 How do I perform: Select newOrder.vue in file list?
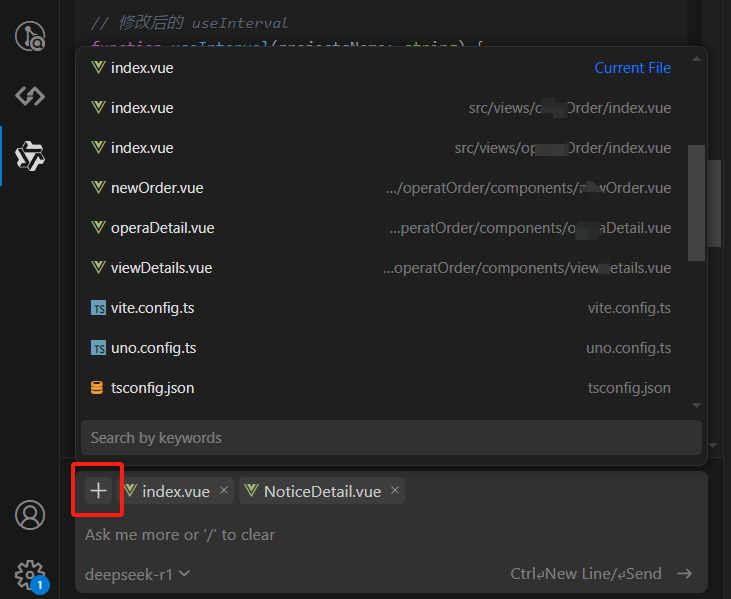tap(381, 188)
